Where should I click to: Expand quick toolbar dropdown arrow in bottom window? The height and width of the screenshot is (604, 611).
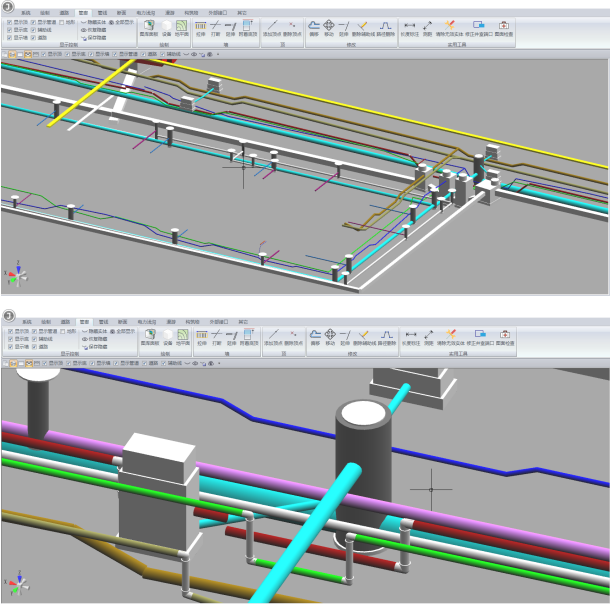pos(219,363)
